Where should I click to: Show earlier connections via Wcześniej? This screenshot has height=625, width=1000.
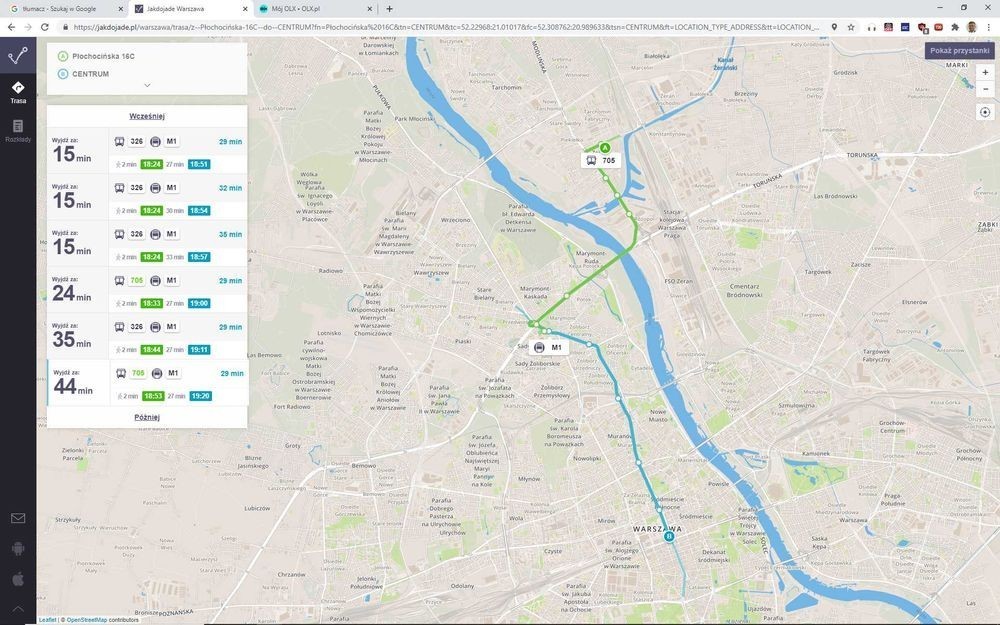[147, 116]
